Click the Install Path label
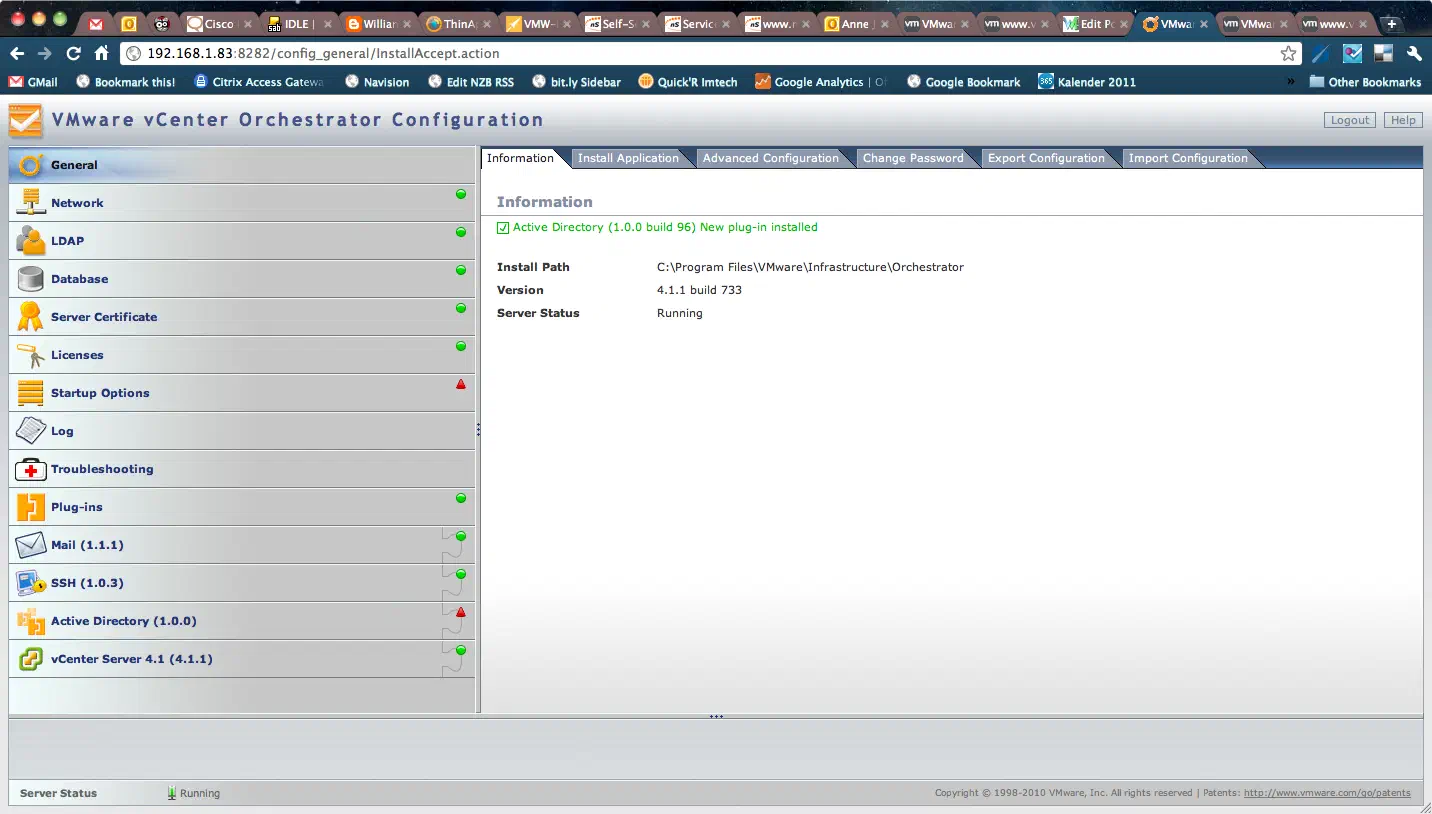The height and width of the screenshot is (814, 1432). tap(533, 267)
